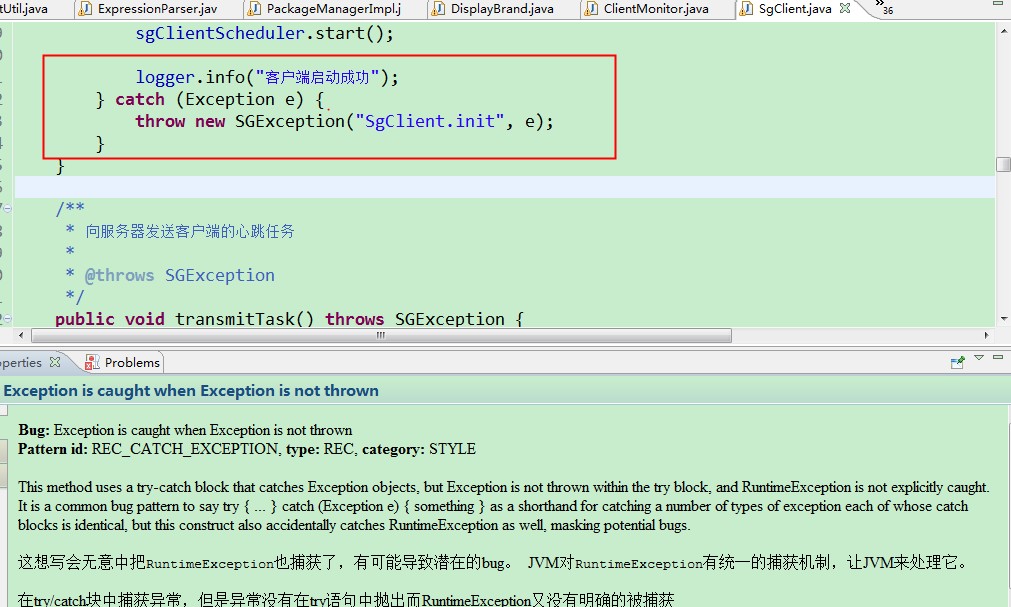The height and width of the screenshot is (607, 1011).
Task: Switch to the ExpressionParser.jav editor tab
Action: point(157,9)
